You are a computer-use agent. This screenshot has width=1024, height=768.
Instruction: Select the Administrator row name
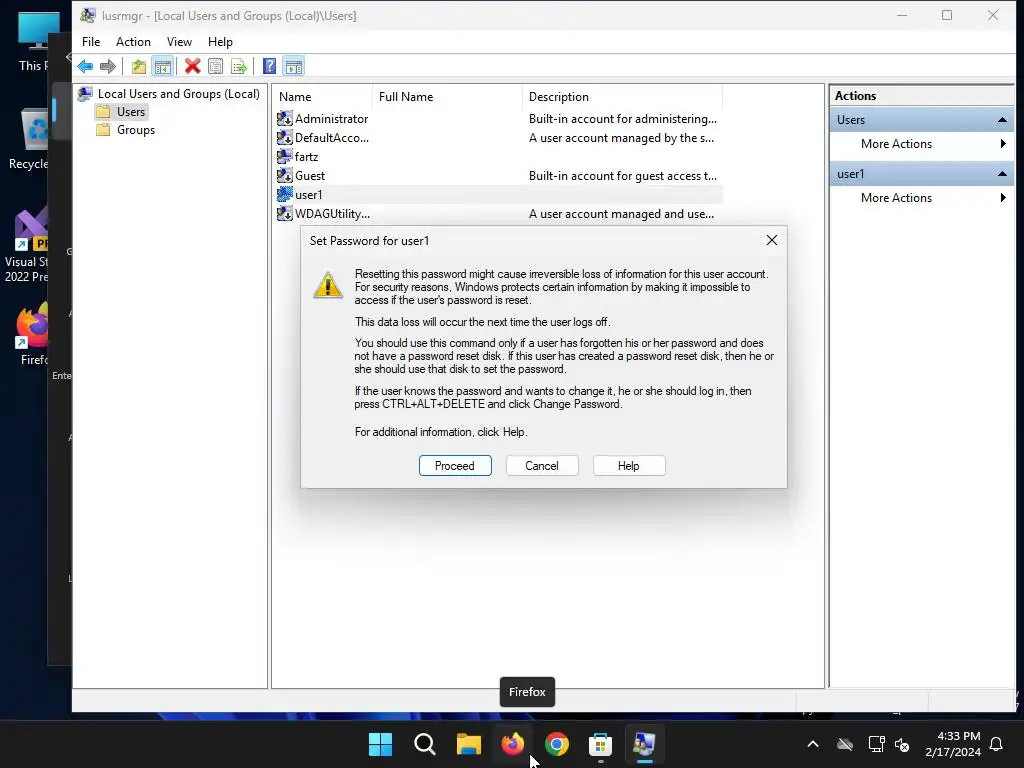click(x=331, y=119)
